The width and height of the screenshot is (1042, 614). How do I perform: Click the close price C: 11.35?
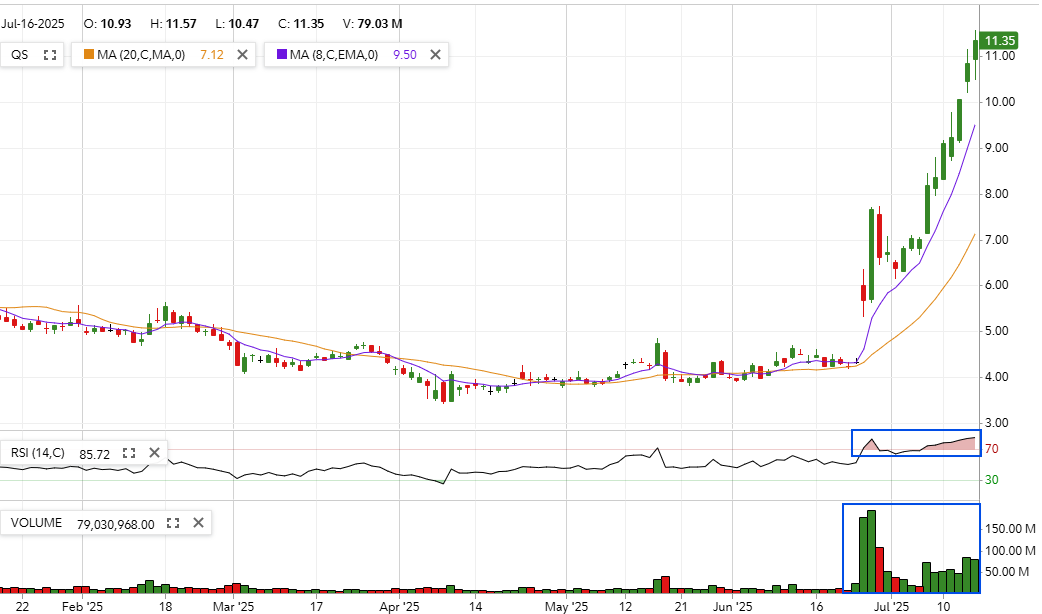pos(301,24)
